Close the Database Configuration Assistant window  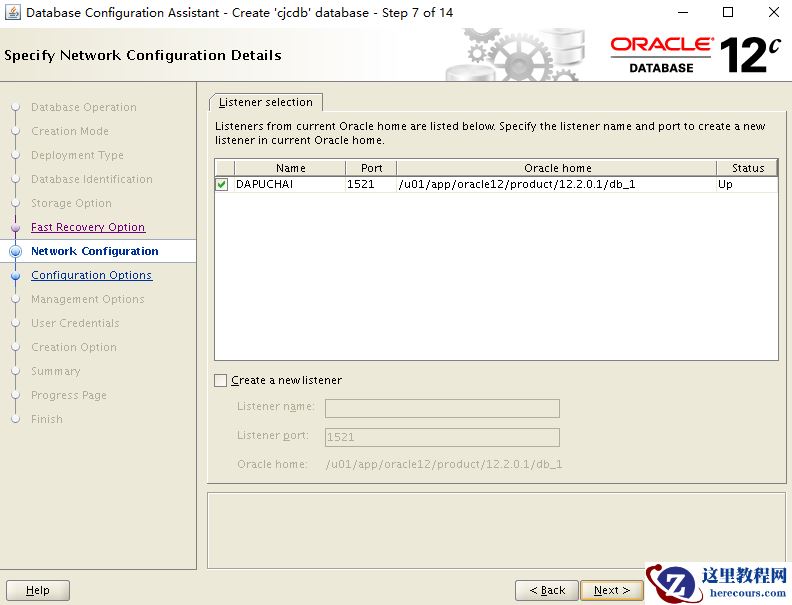(773, 12)
